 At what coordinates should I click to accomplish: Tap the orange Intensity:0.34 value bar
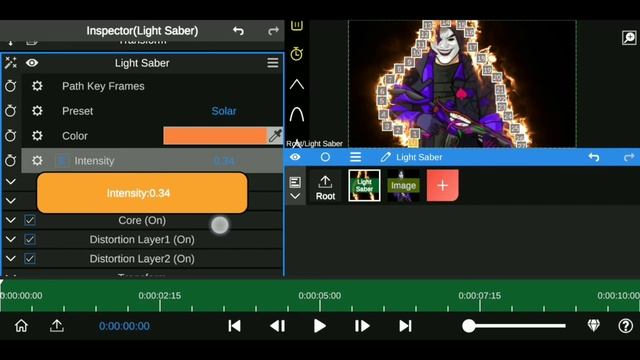(x=142, y=193)
